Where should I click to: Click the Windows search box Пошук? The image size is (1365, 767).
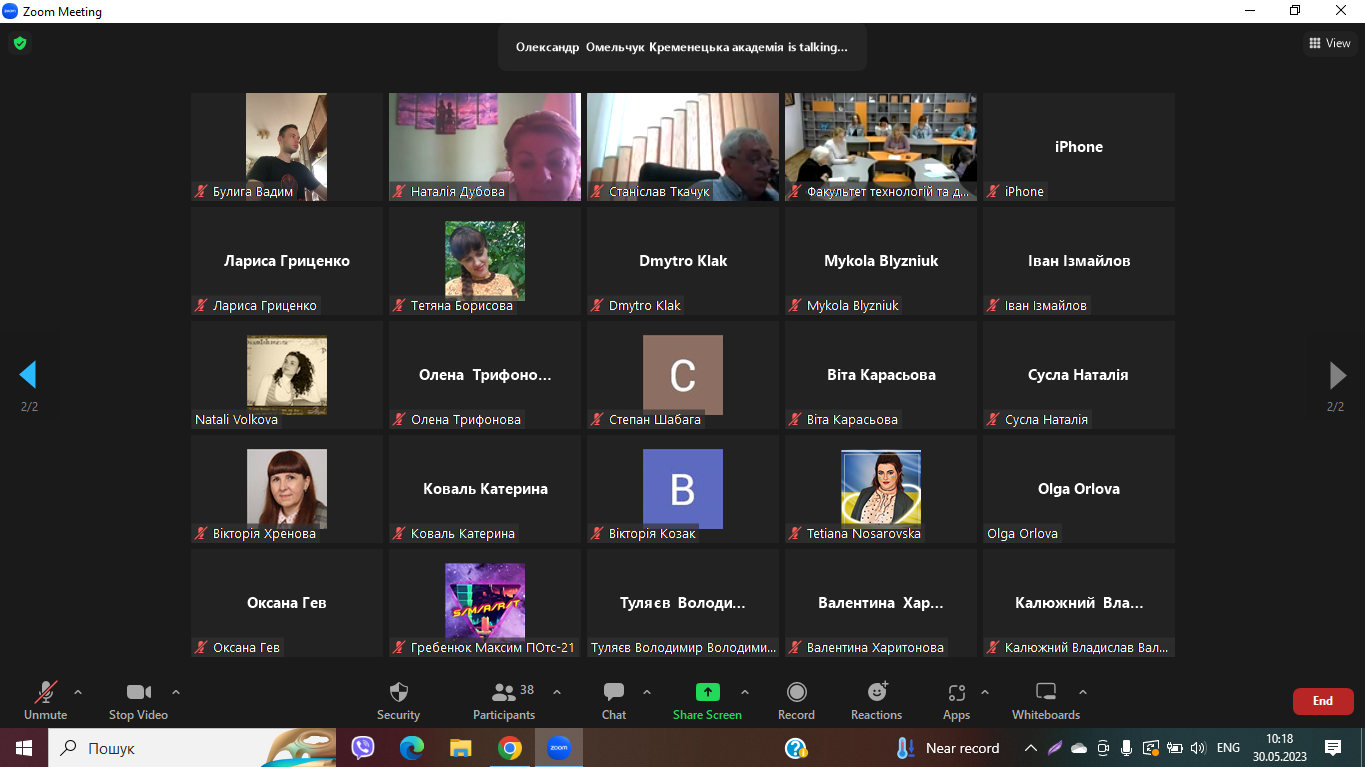[170, 748]
